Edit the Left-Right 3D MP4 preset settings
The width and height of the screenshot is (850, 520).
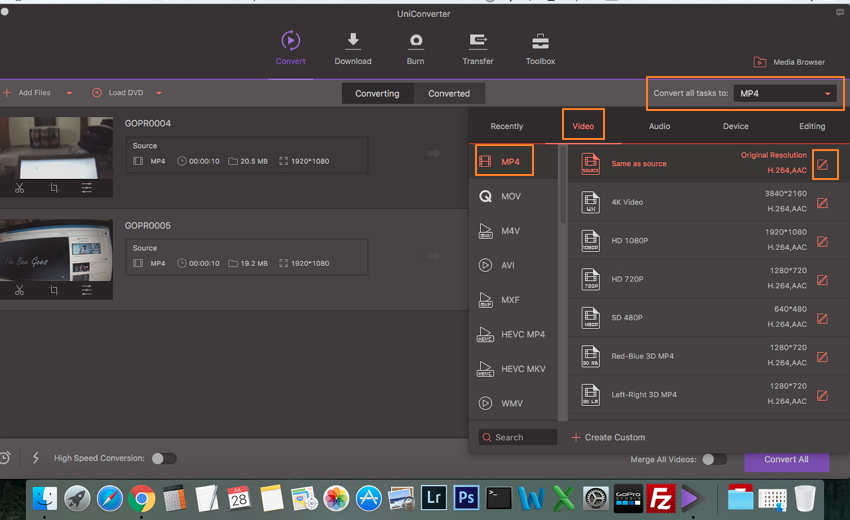pos(822,395)
